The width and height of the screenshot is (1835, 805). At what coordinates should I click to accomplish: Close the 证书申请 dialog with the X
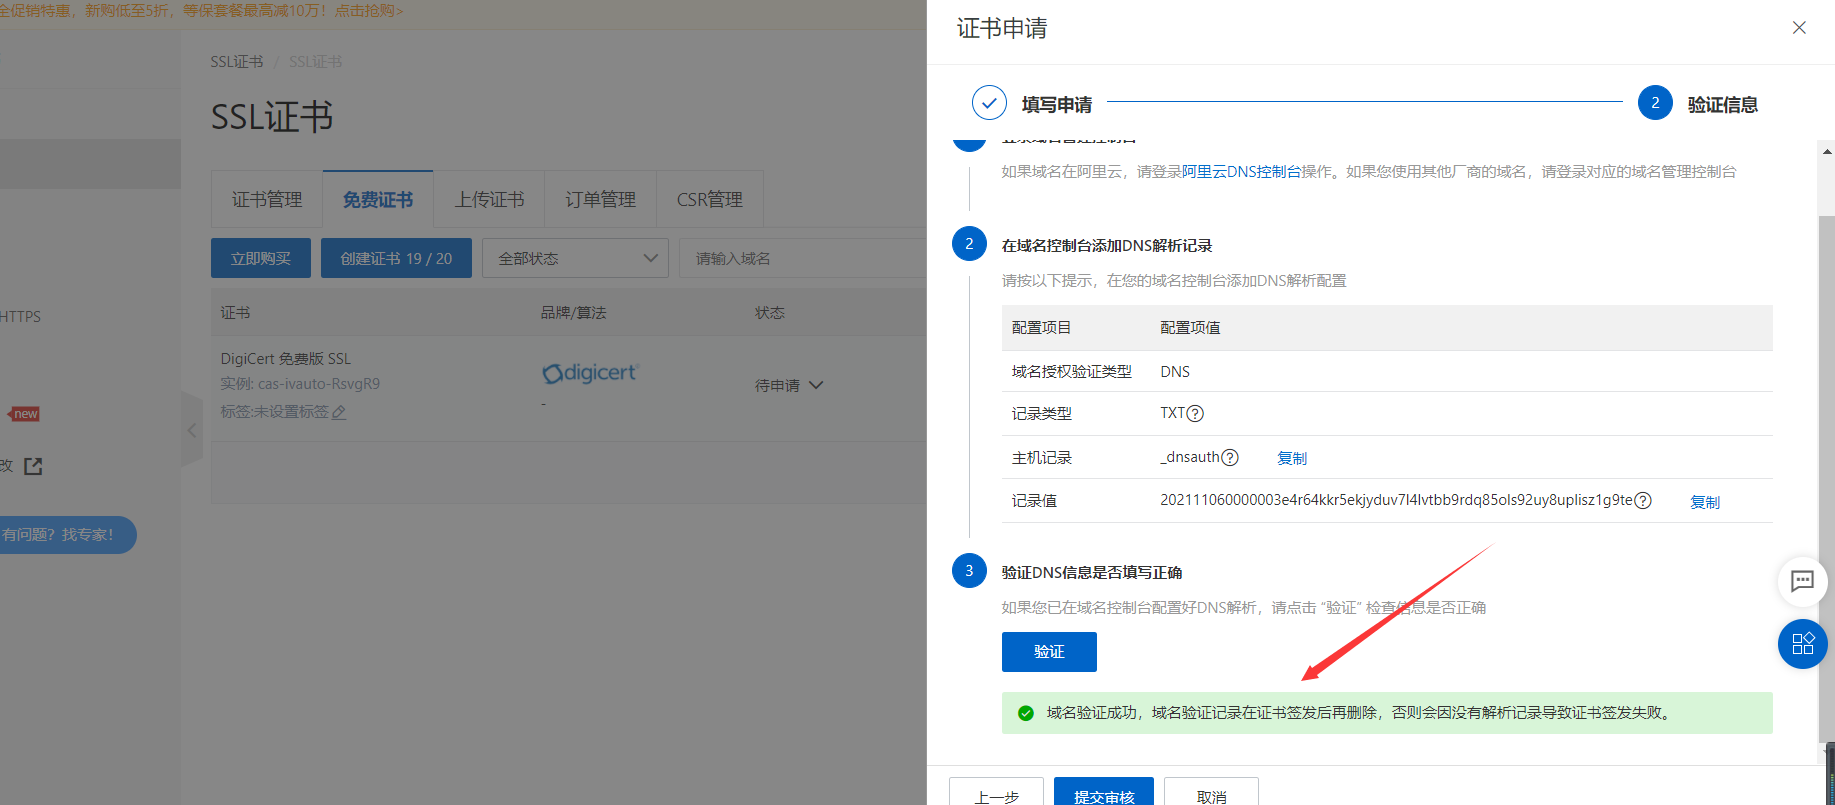point(1799,28)
